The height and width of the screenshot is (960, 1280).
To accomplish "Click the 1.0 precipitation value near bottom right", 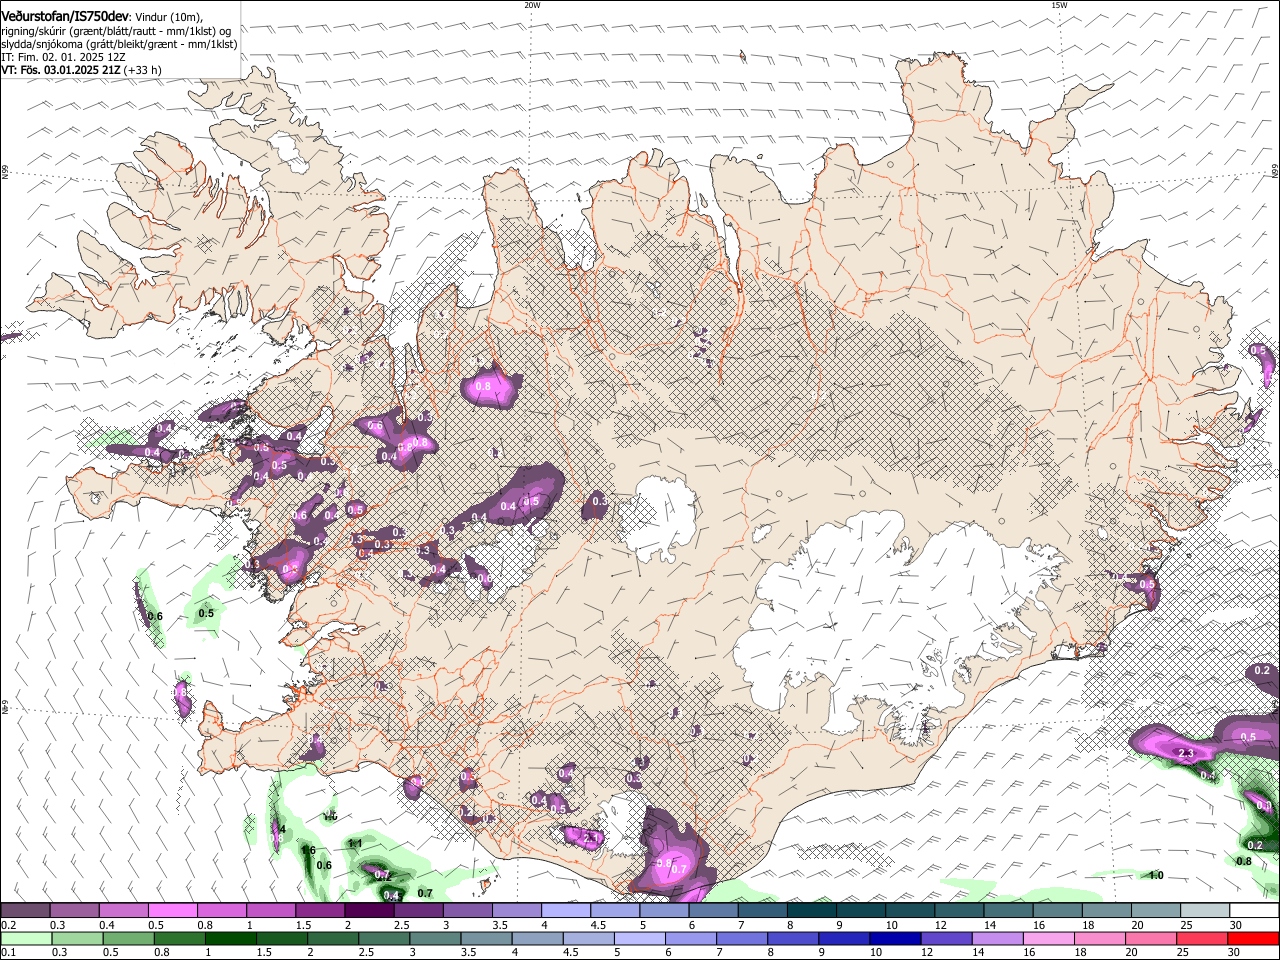I will pyautogui.click(x=1156, y=875).
